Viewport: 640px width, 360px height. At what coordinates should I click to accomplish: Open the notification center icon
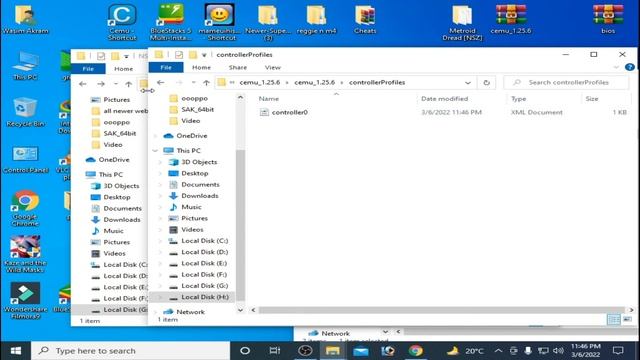618,351
